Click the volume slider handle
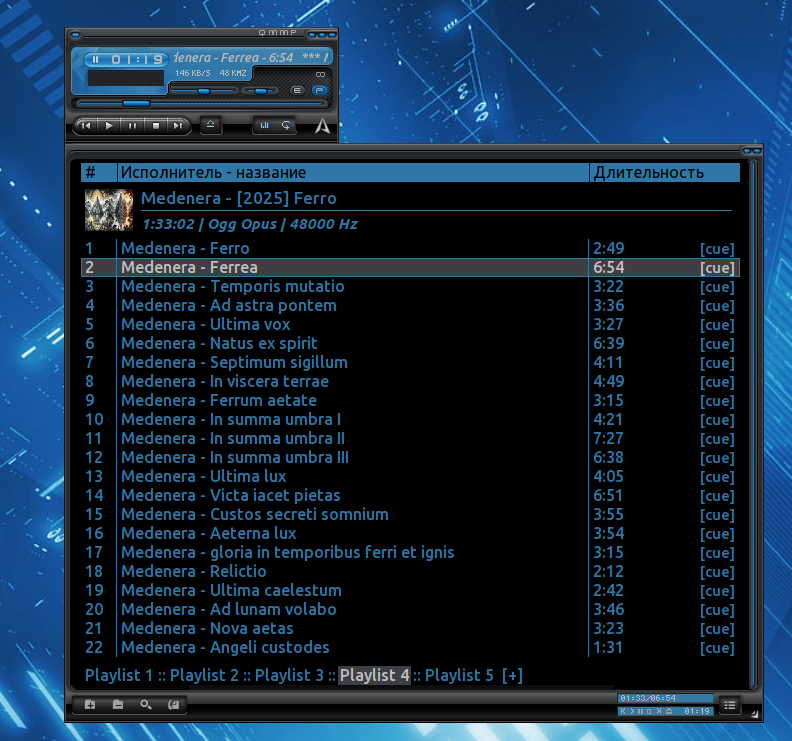 coord(204,90)
